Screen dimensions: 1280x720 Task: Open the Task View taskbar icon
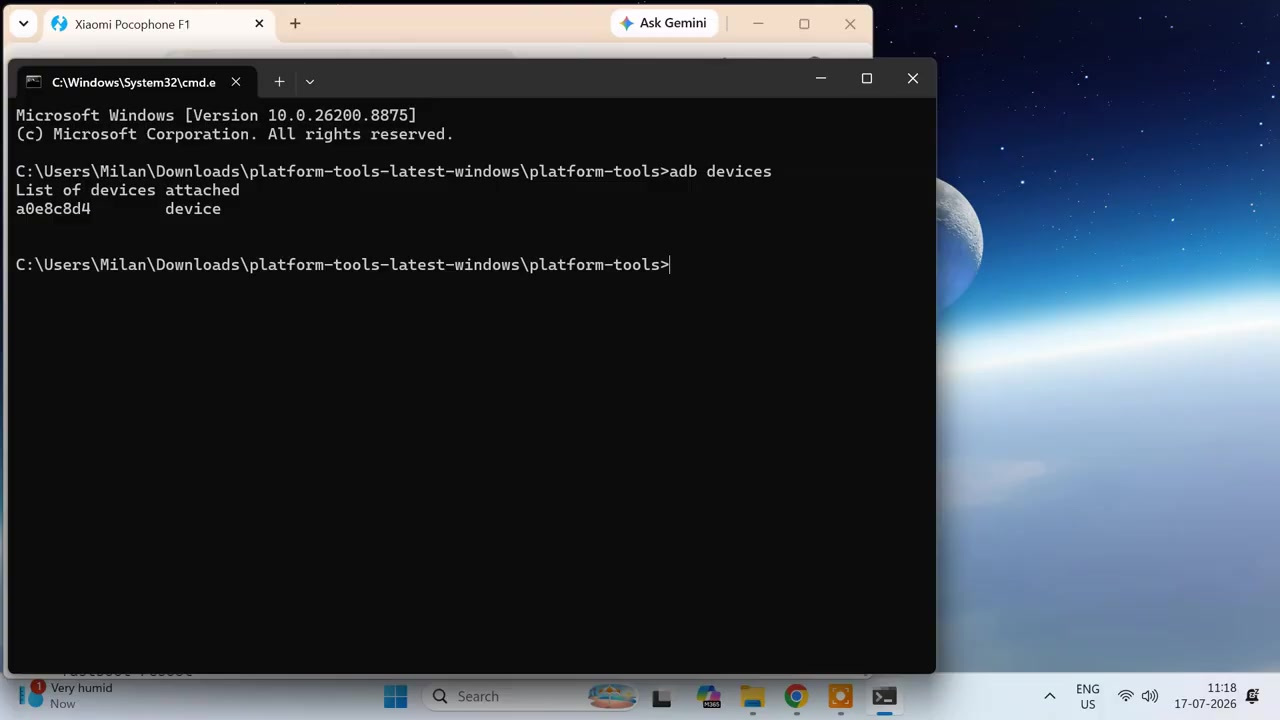pyautogui.click(x=661, y=696)
